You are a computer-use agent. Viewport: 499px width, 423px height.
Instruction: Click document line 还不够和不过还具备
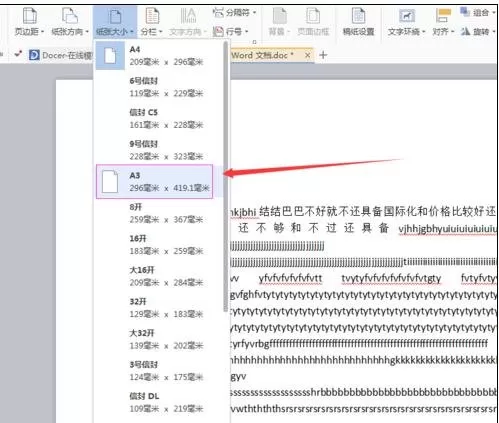pyautogui.click(x=313, y=228)
